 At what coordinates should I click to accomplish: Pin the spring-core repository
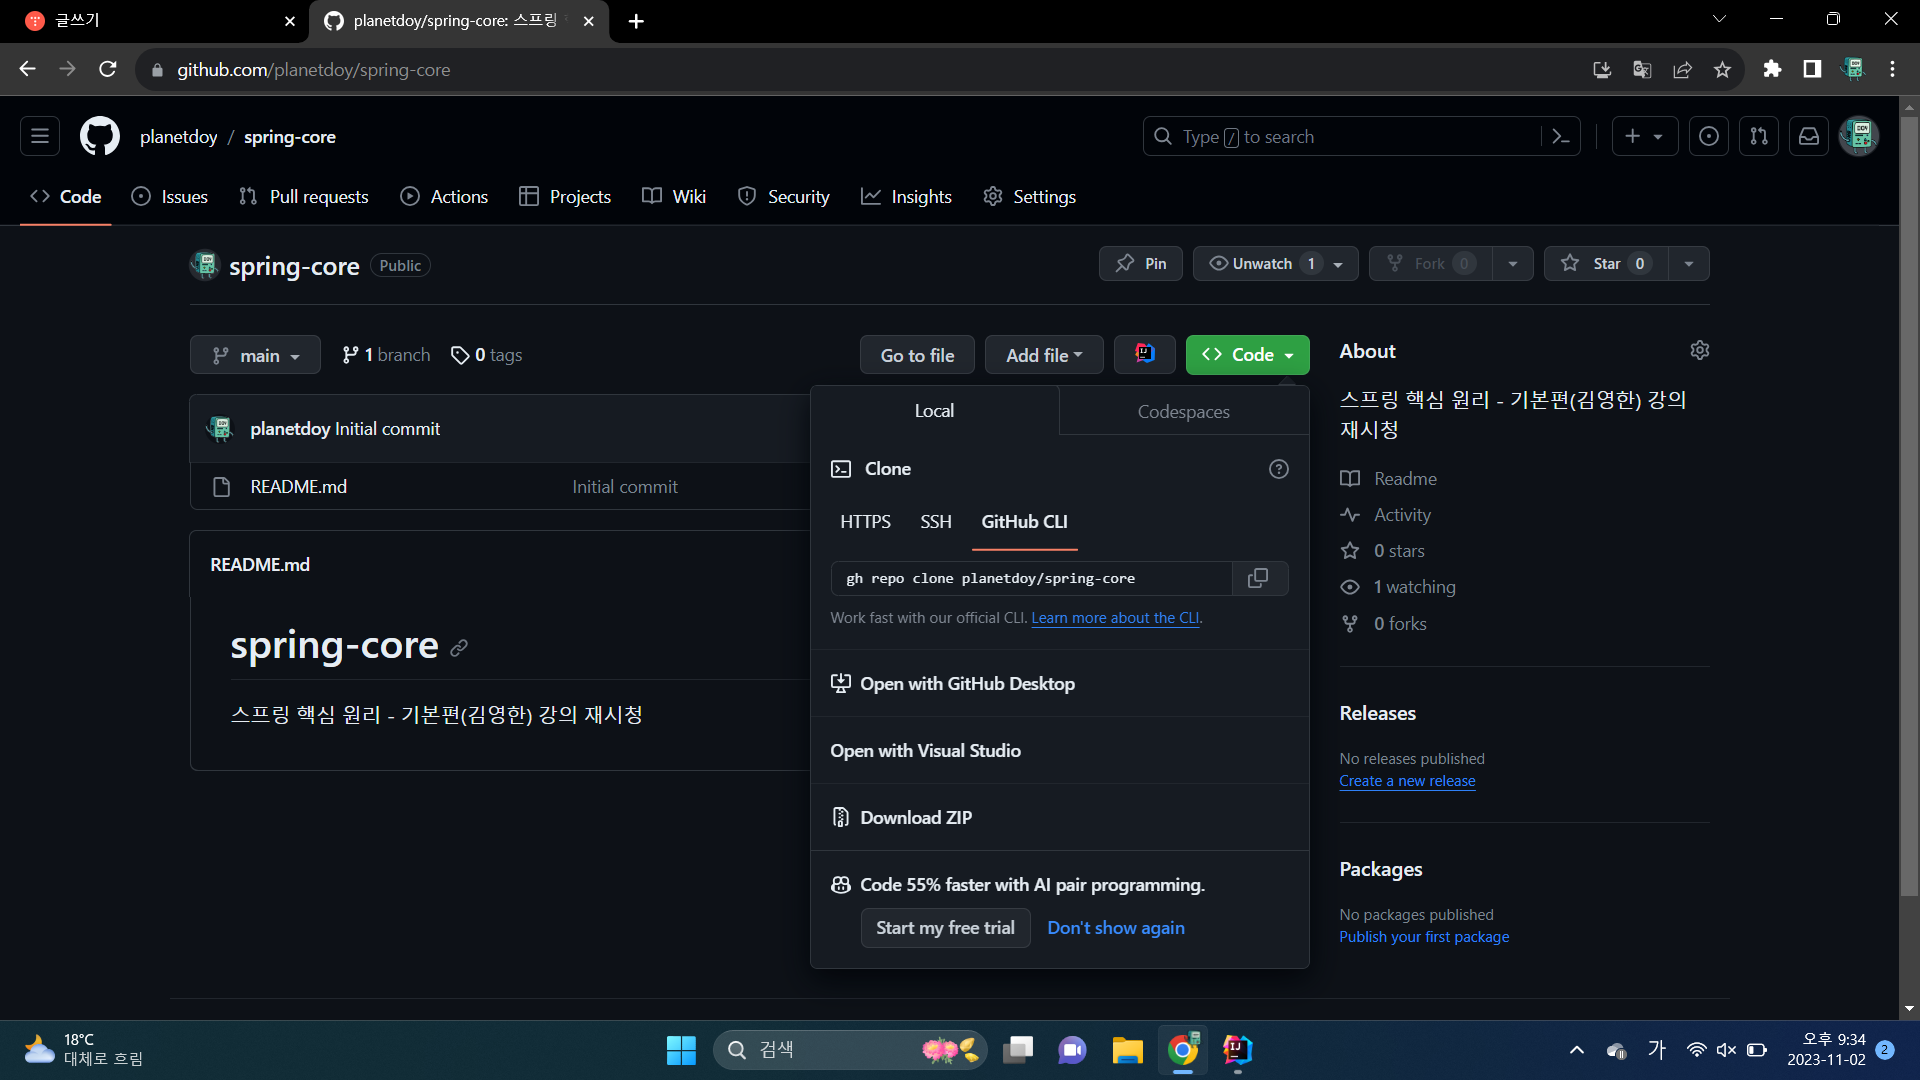coord(1141,263)
